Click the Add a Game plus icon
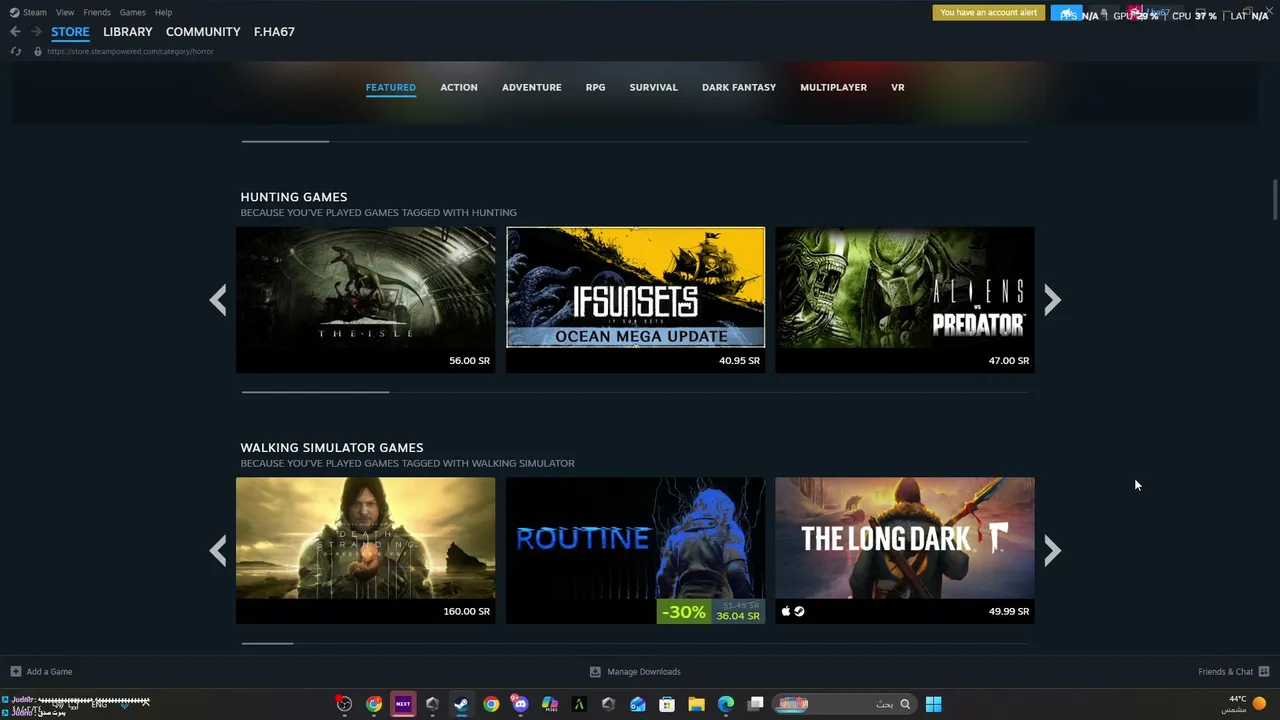Screen dimensions: 1280x720 click(15, 672)
